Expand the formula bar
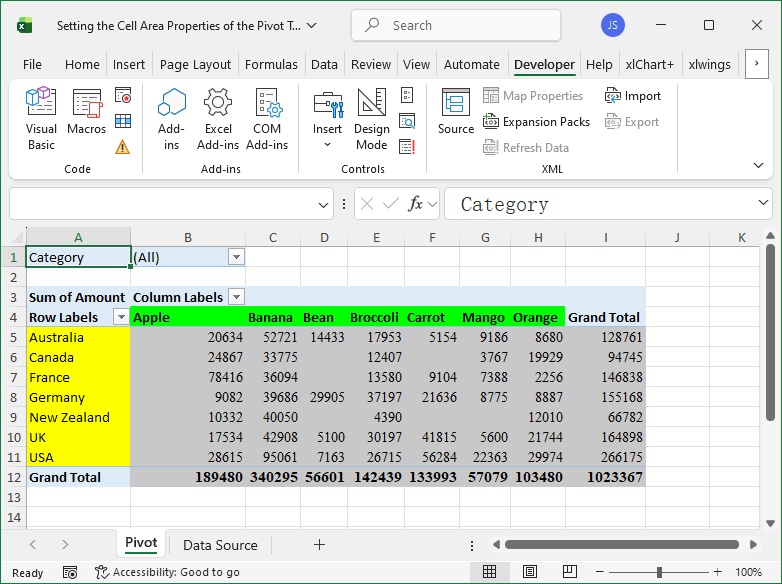 click(763, 202)
